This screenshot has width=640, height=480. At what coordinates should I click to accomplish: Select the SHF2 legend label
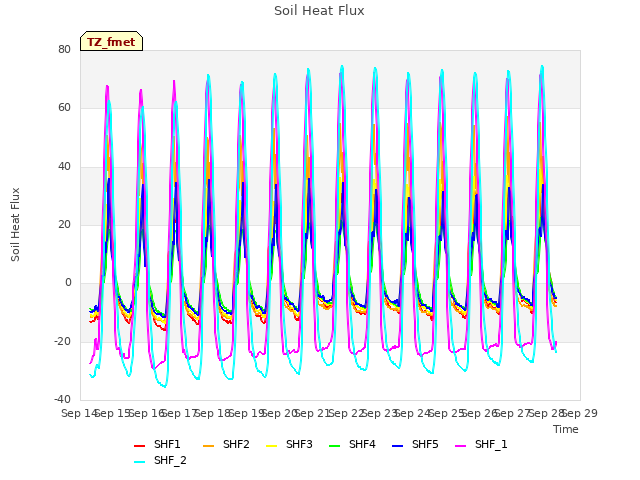click(x=236, y=444)
